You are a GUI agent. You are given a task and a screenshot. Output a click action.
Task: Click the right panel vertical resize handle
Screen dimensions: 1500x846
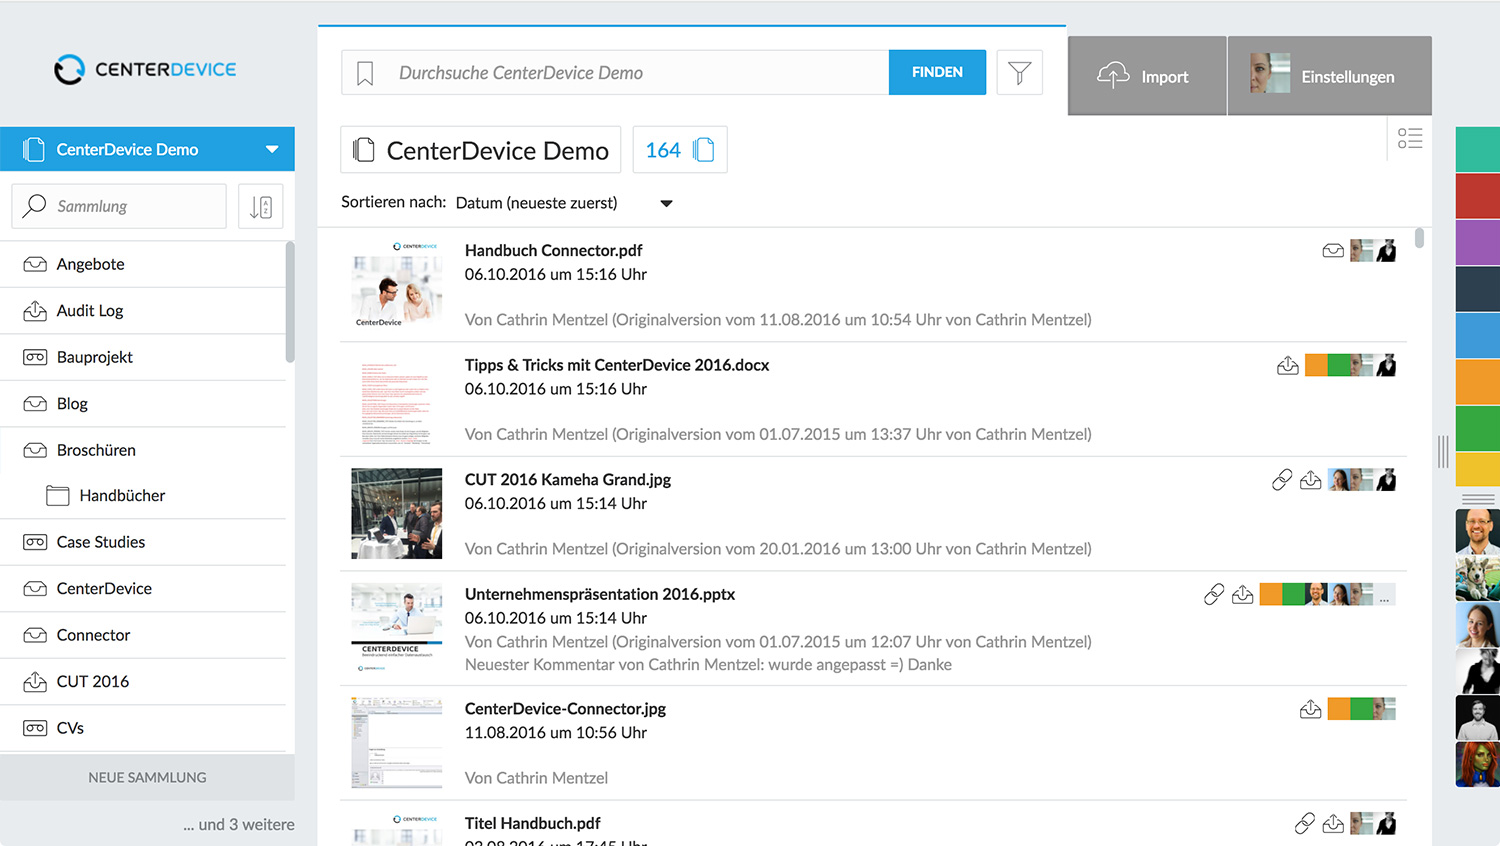[x=1443, y=452]
